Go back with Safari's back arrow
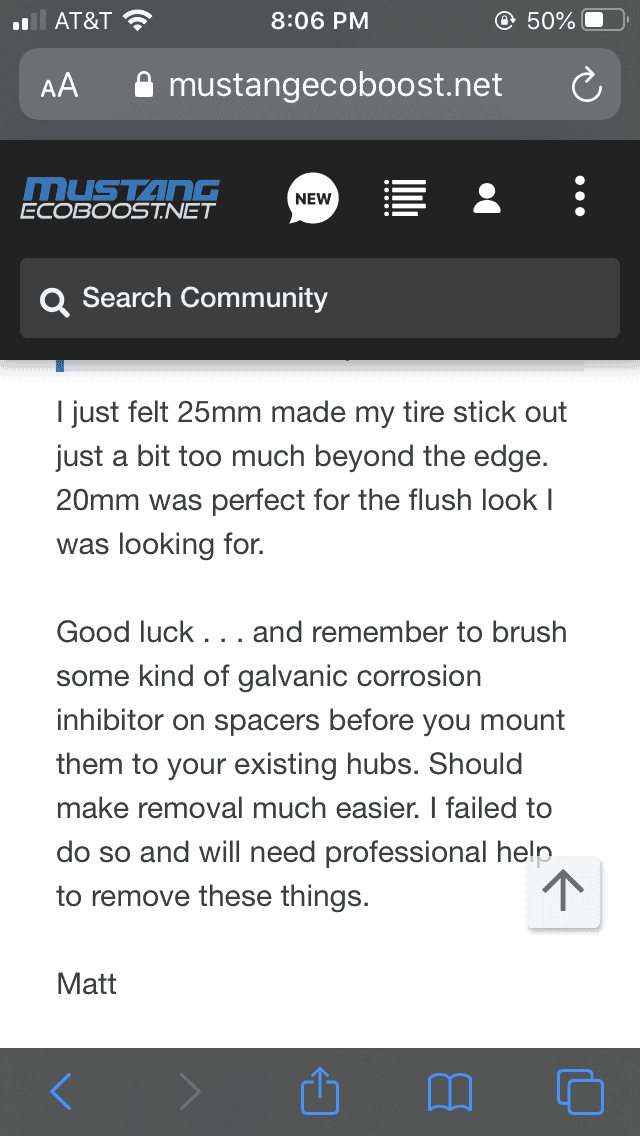Viewport: 640px width, 1136px height. point(61,1091)
